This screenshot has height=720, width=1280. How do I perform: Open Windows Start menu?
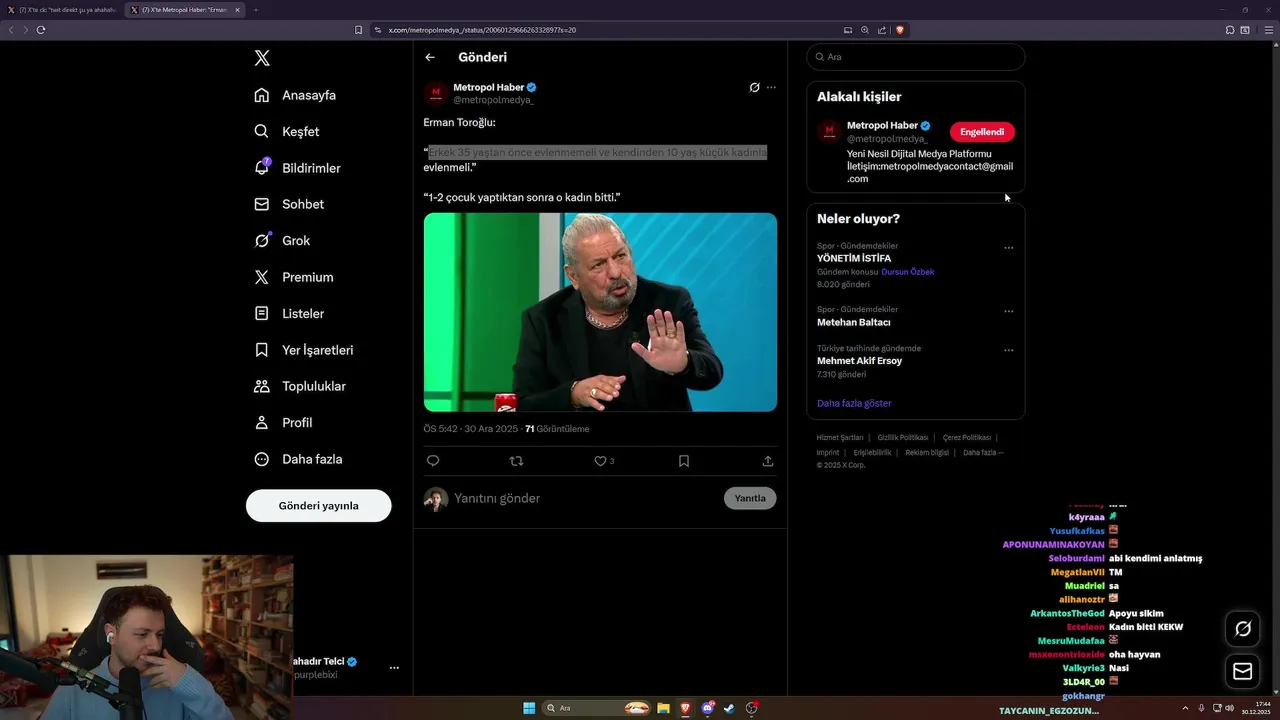click(x=529, y=708)
